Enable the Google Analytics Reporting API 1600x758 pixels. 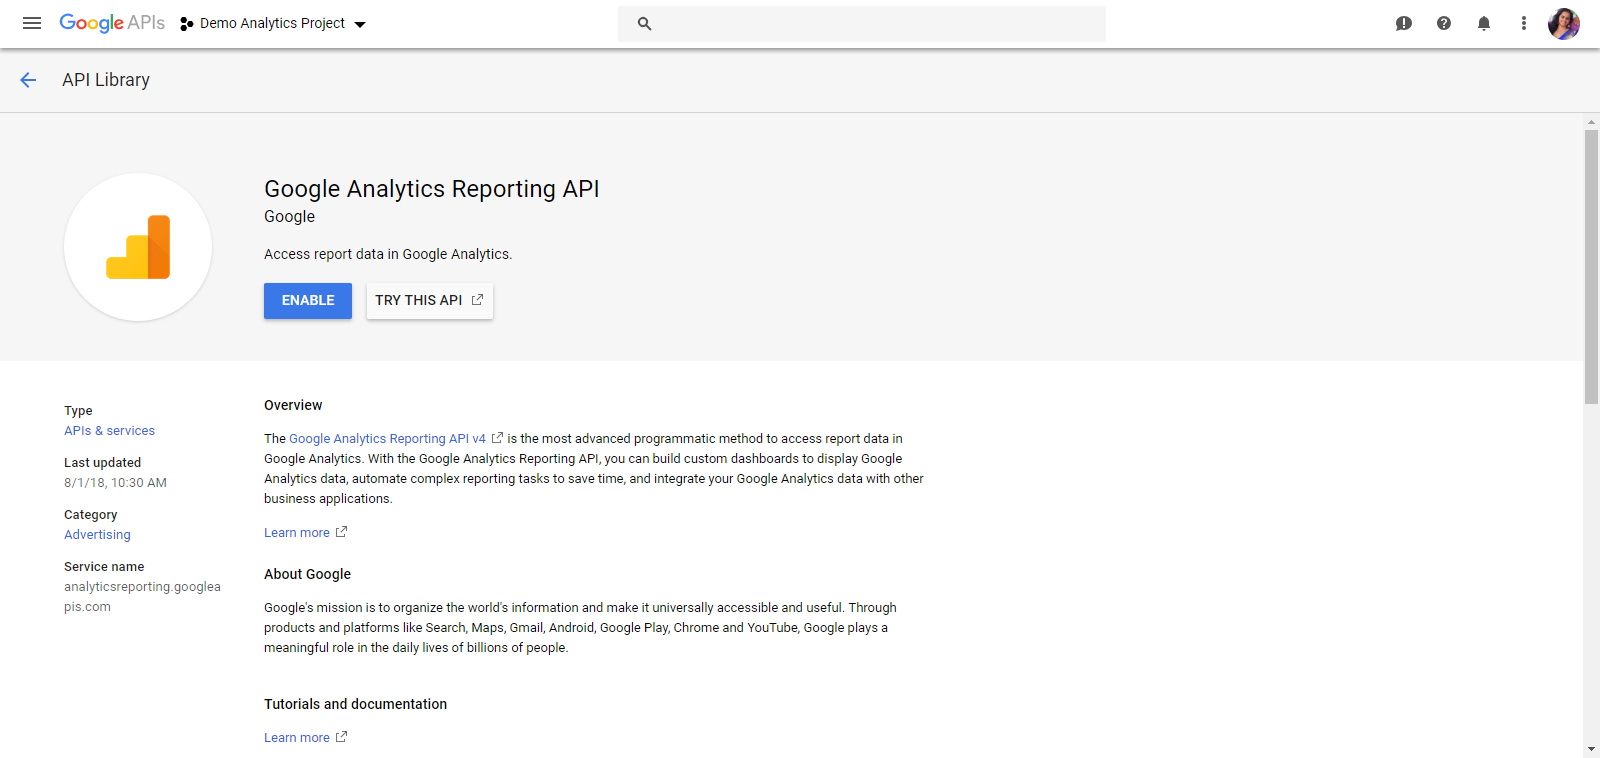point(308,301)
